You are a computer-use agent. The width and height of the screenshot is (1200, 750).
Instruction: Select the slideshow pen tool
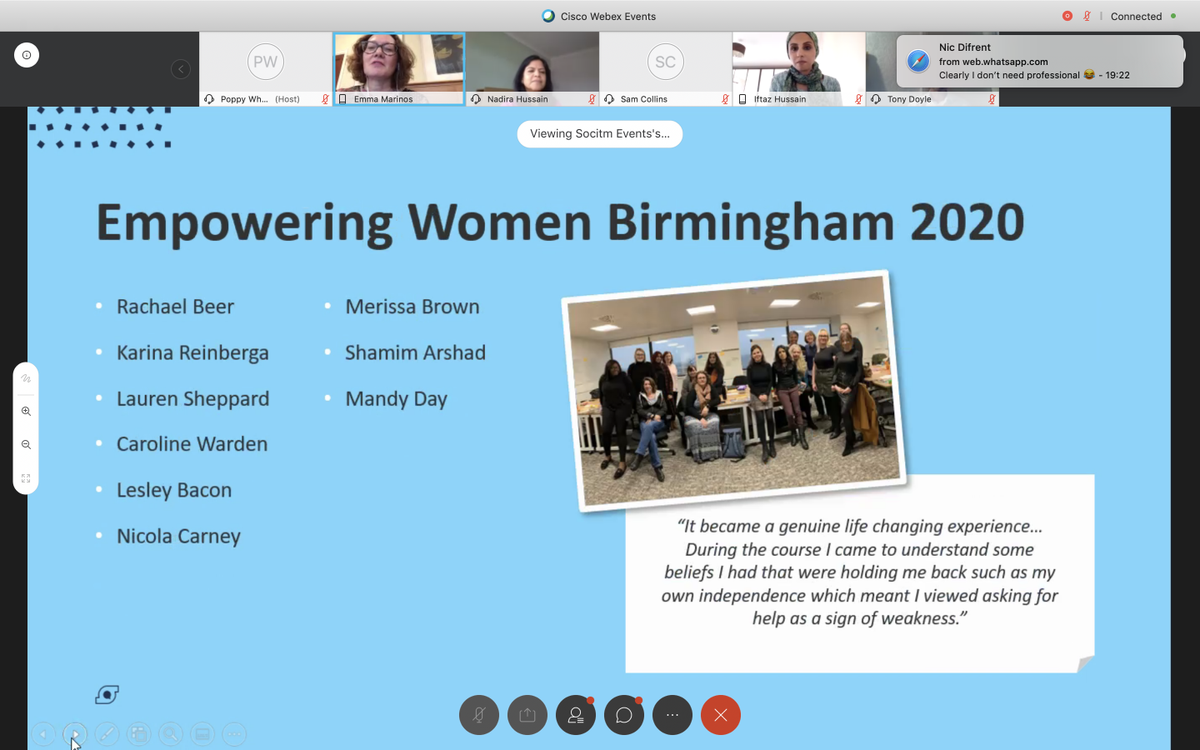click(107, 734)
